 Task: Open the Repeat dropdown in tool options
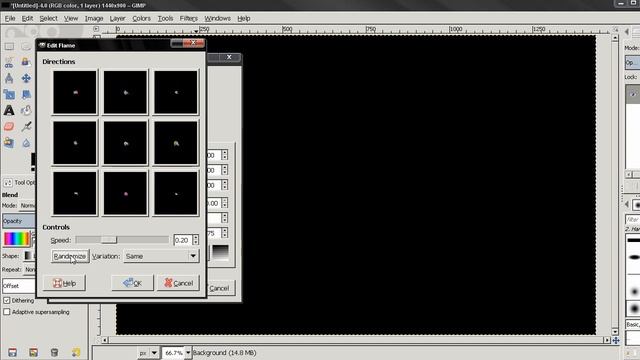click(x=30, y=269)
